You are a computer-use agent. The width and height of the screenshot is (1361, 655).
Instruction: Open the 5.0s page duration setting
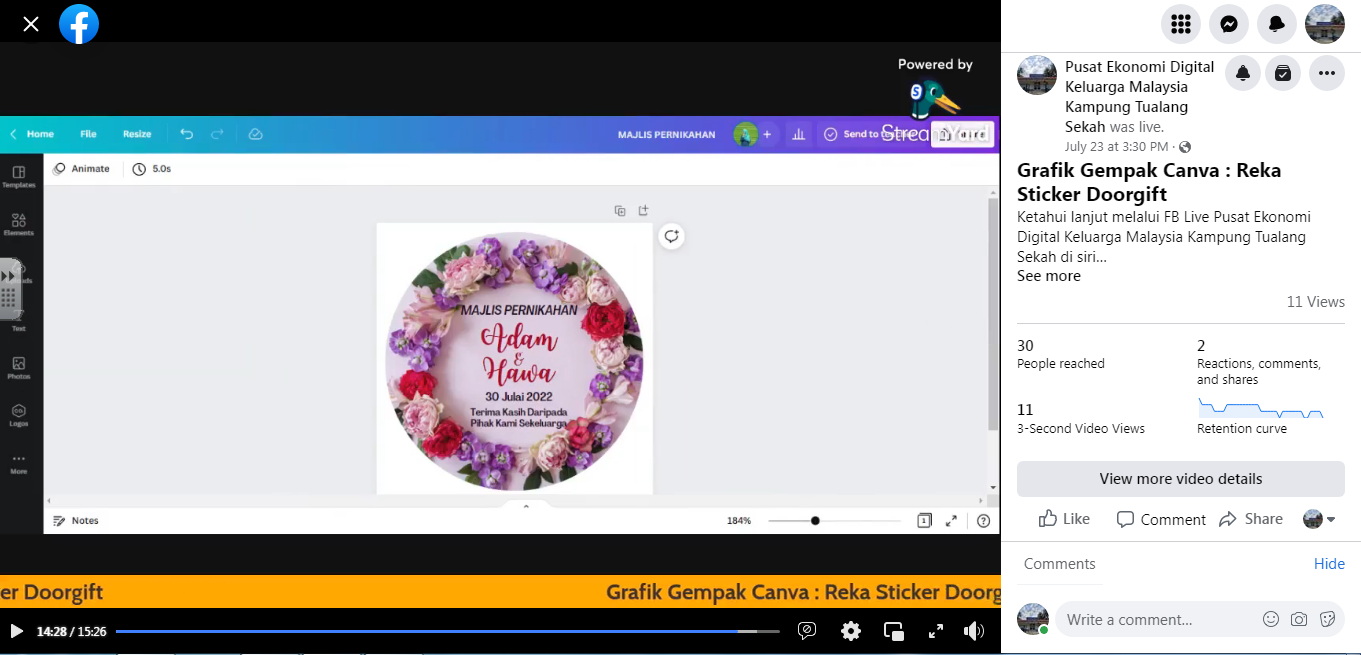click(x=152, y=169)
